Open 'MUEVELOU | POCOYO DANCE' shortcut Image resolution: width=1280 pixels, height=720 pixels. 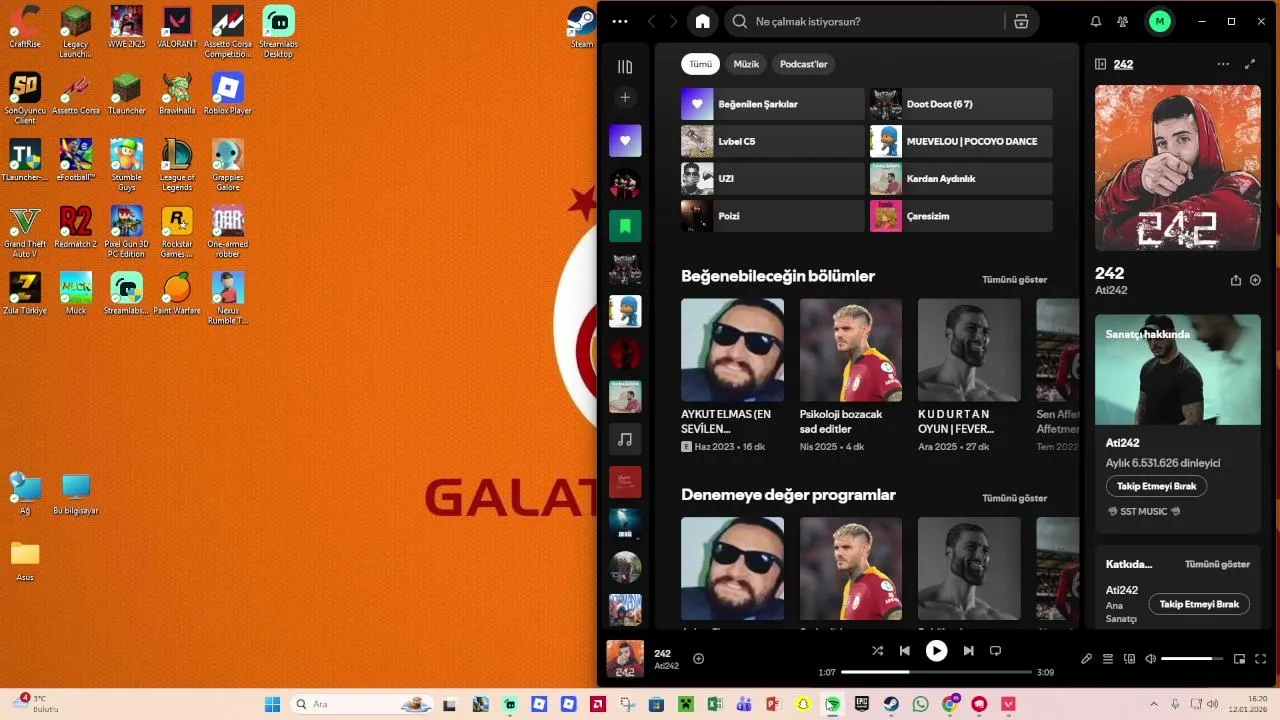tap(961, 141)
